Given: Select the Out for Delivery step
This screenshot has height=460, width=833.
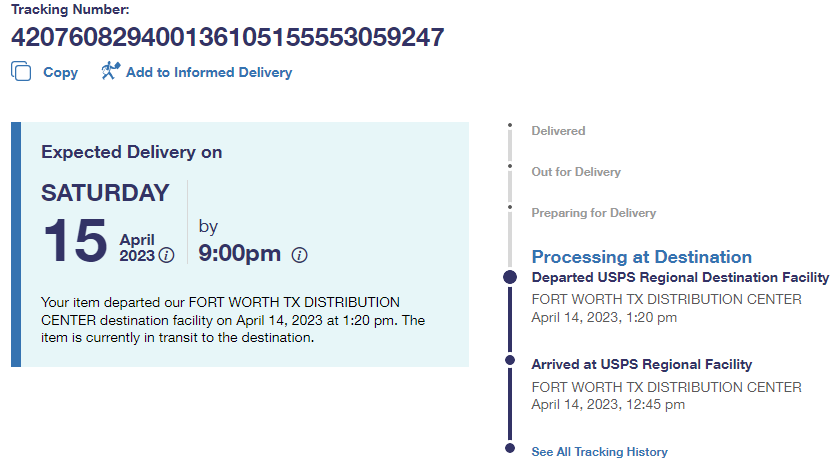Looking at the screenshot, I should [x=575, y=172].
